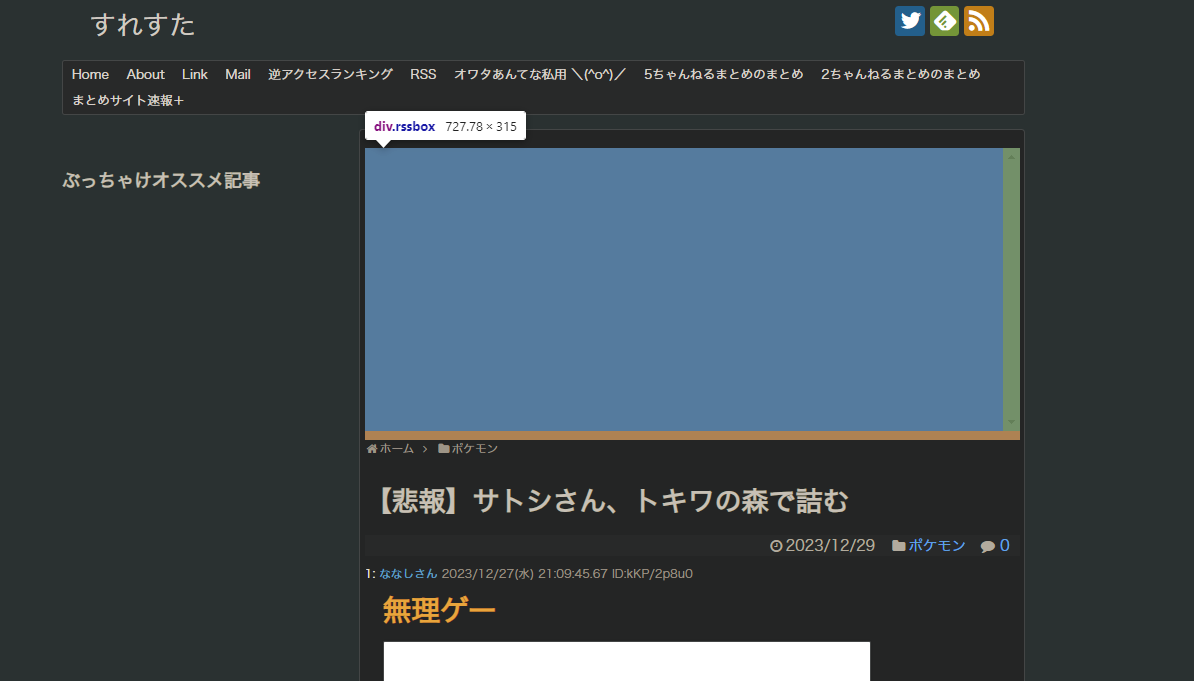Click the ポケモン category link
The height and width of the screenshot is (681, 1194).
(936, 545)
